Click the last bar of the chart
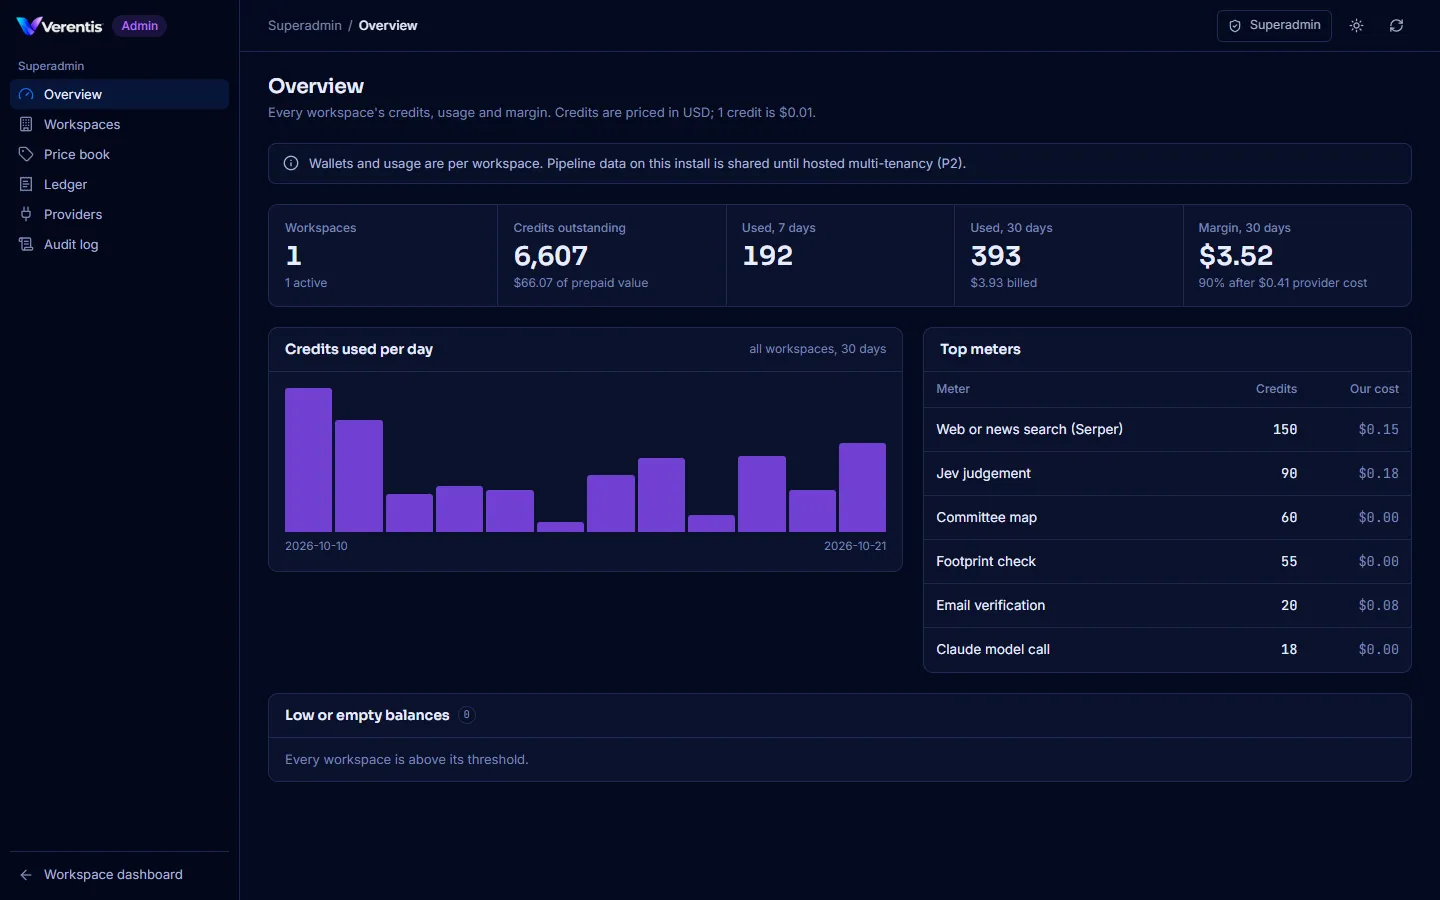1440x900 pixels. 862,487
